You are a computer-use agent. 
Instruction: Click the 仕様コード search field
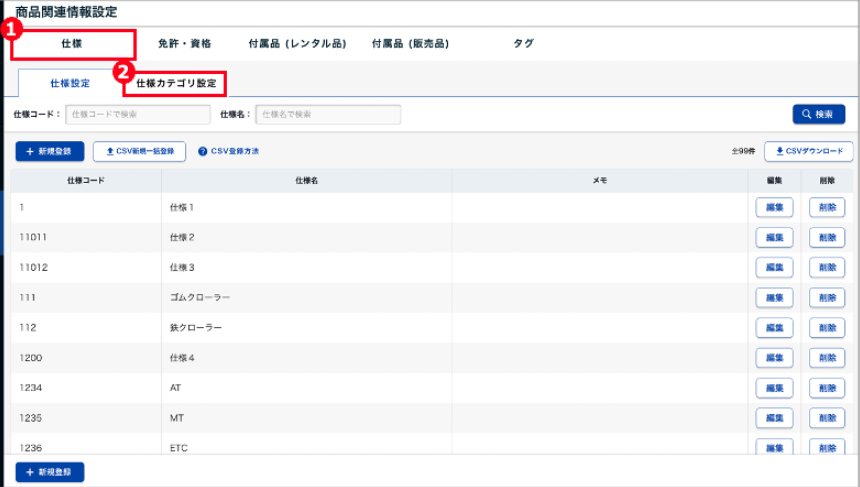(138, 114)
